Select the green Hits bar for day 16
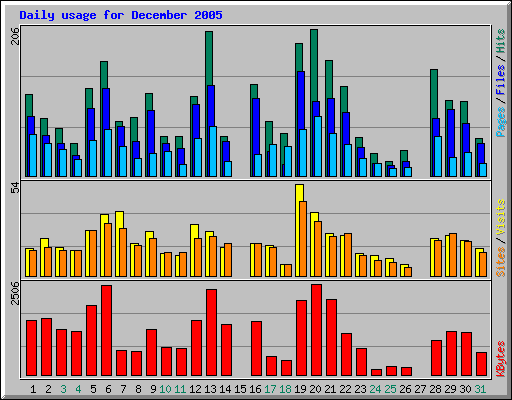Screen dimensions: 512x400 [254, 91]
